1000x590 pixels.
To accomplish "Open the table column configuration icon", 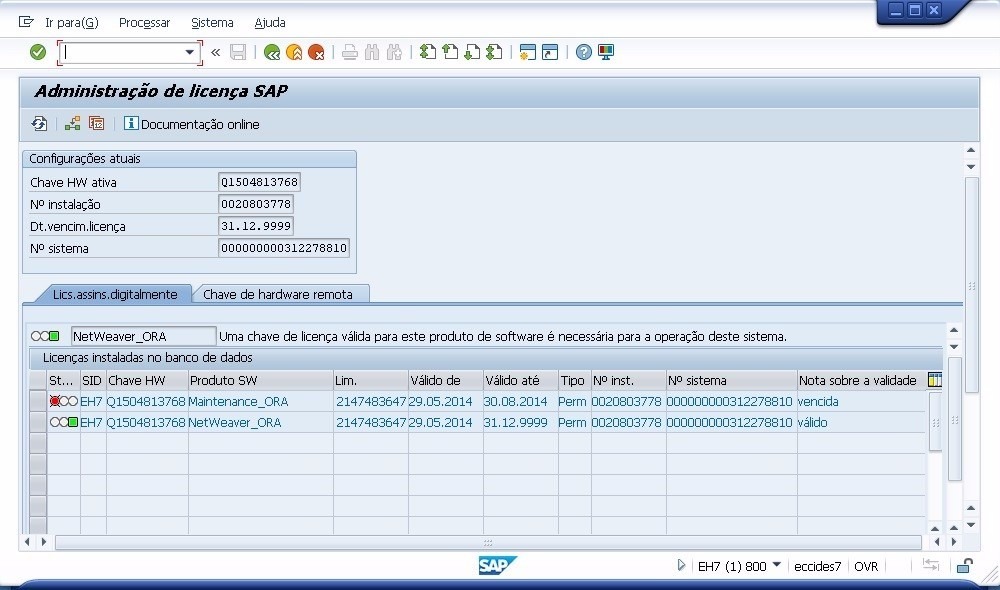I will click(934, 380).
